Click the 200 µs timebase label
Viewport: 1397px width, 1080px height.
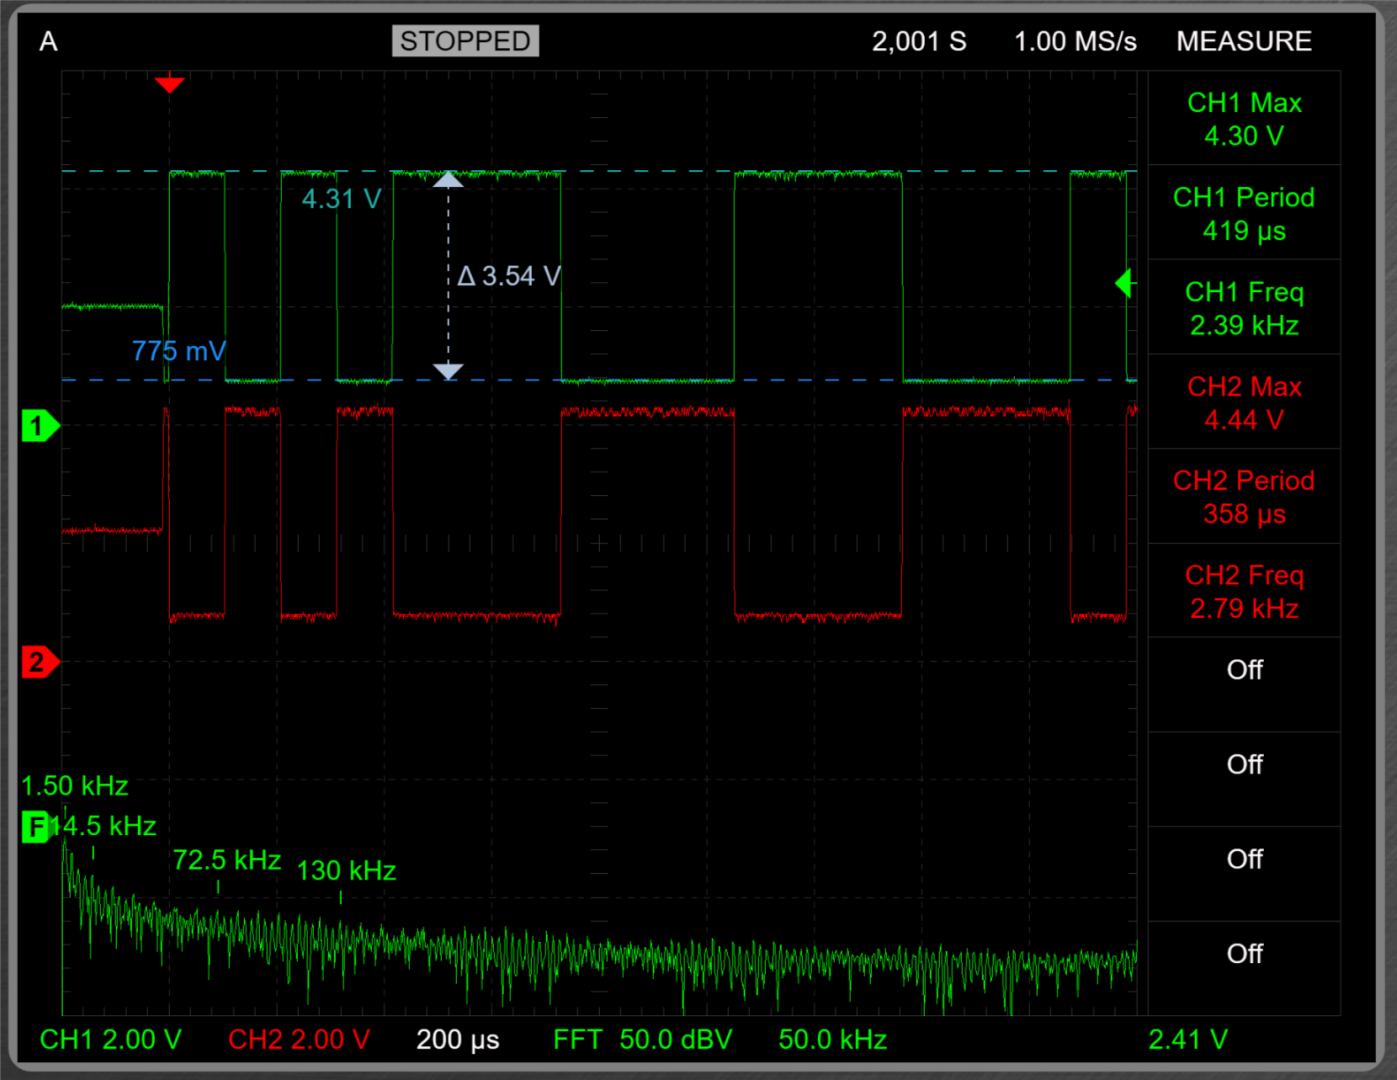[x=458, y=1040]
